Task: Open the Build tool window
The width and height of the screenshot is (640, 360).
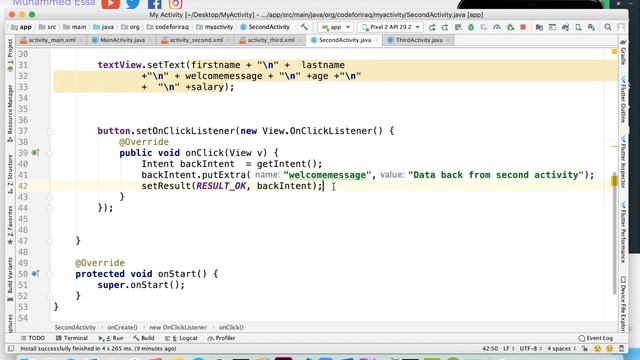Action: pos(144,338)
